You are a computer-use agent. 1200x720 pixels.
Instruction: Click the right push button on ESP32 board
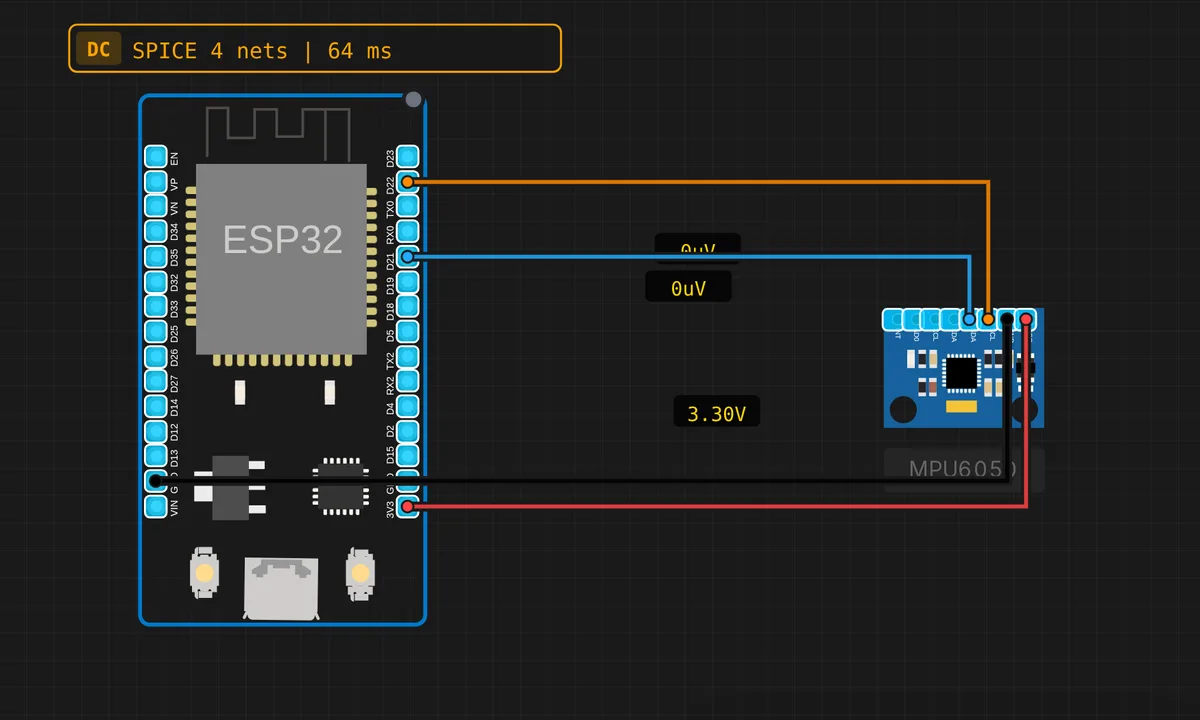[x=360, y=573]
